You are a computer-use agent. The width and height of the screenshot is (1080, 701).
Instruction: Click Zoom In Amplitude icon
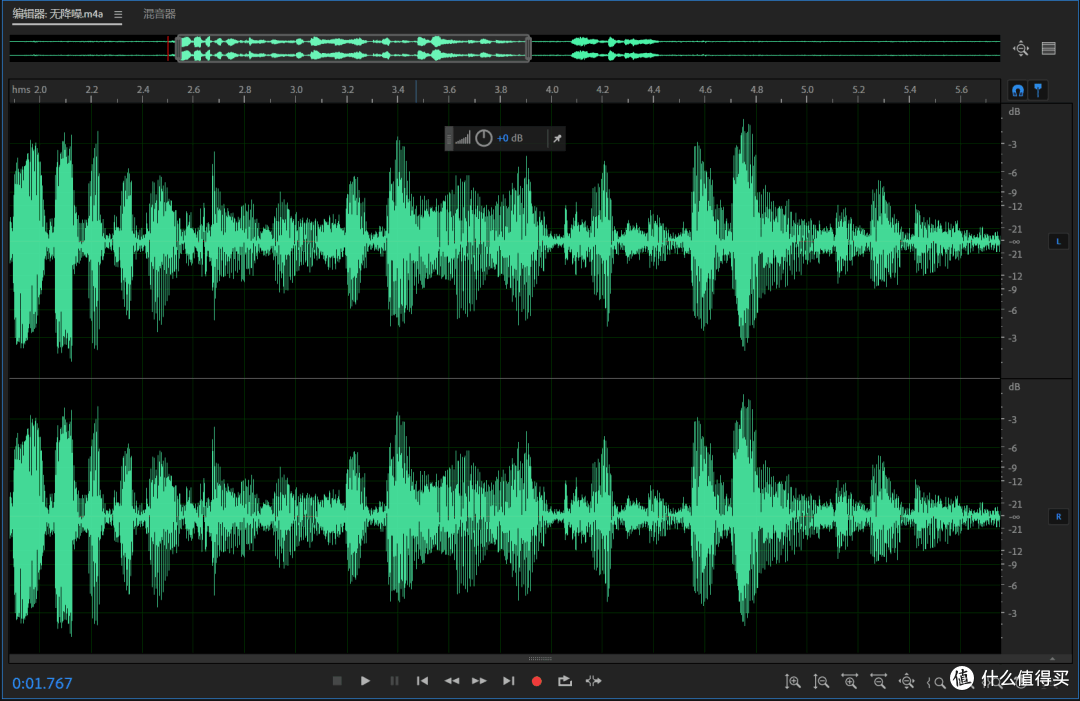click(x=793, y=682)
